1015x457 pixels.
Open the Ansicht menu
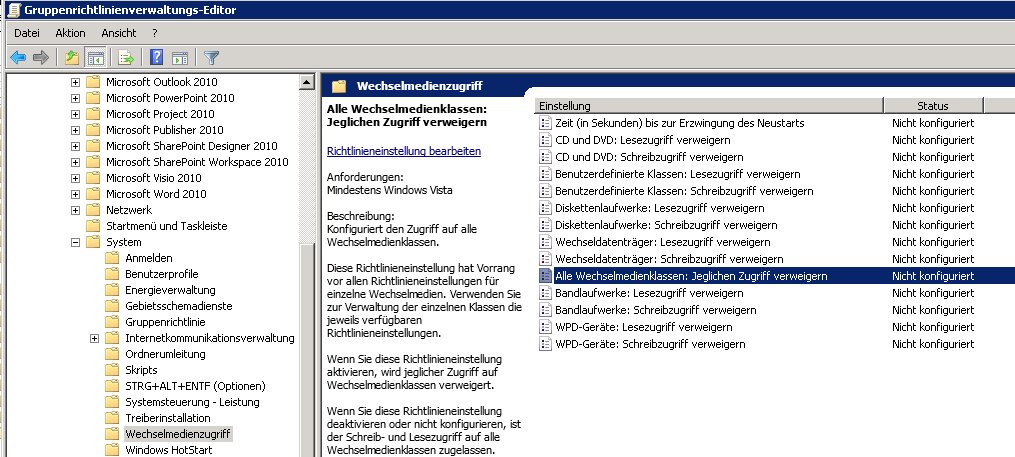[118, 33]
